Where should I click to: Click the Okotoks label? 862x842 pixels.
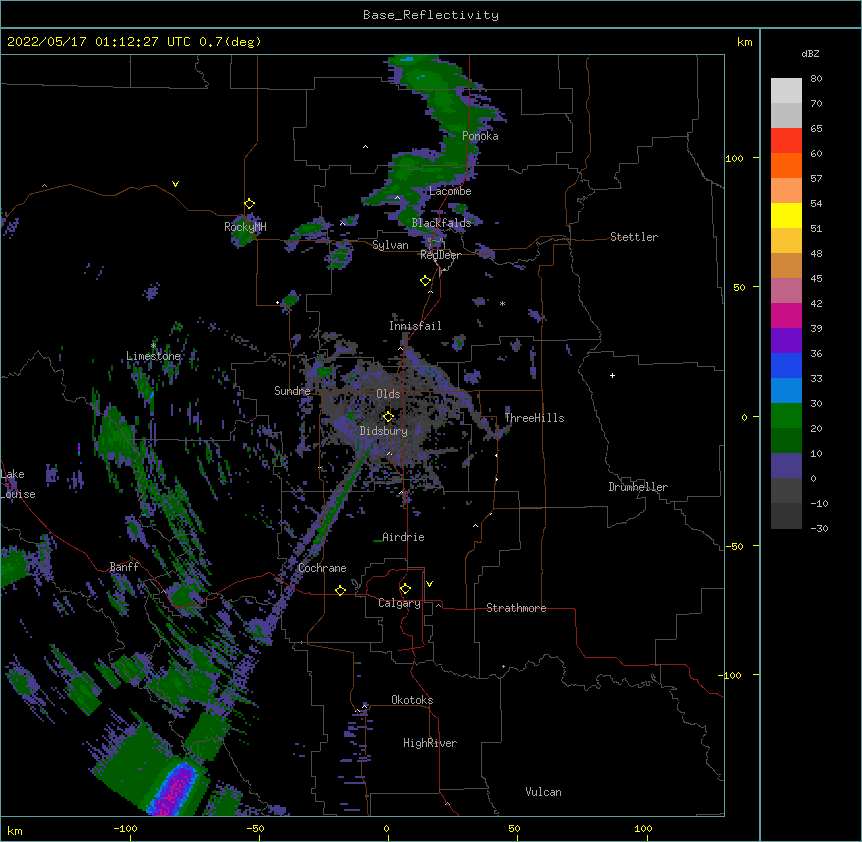[412, 700]
